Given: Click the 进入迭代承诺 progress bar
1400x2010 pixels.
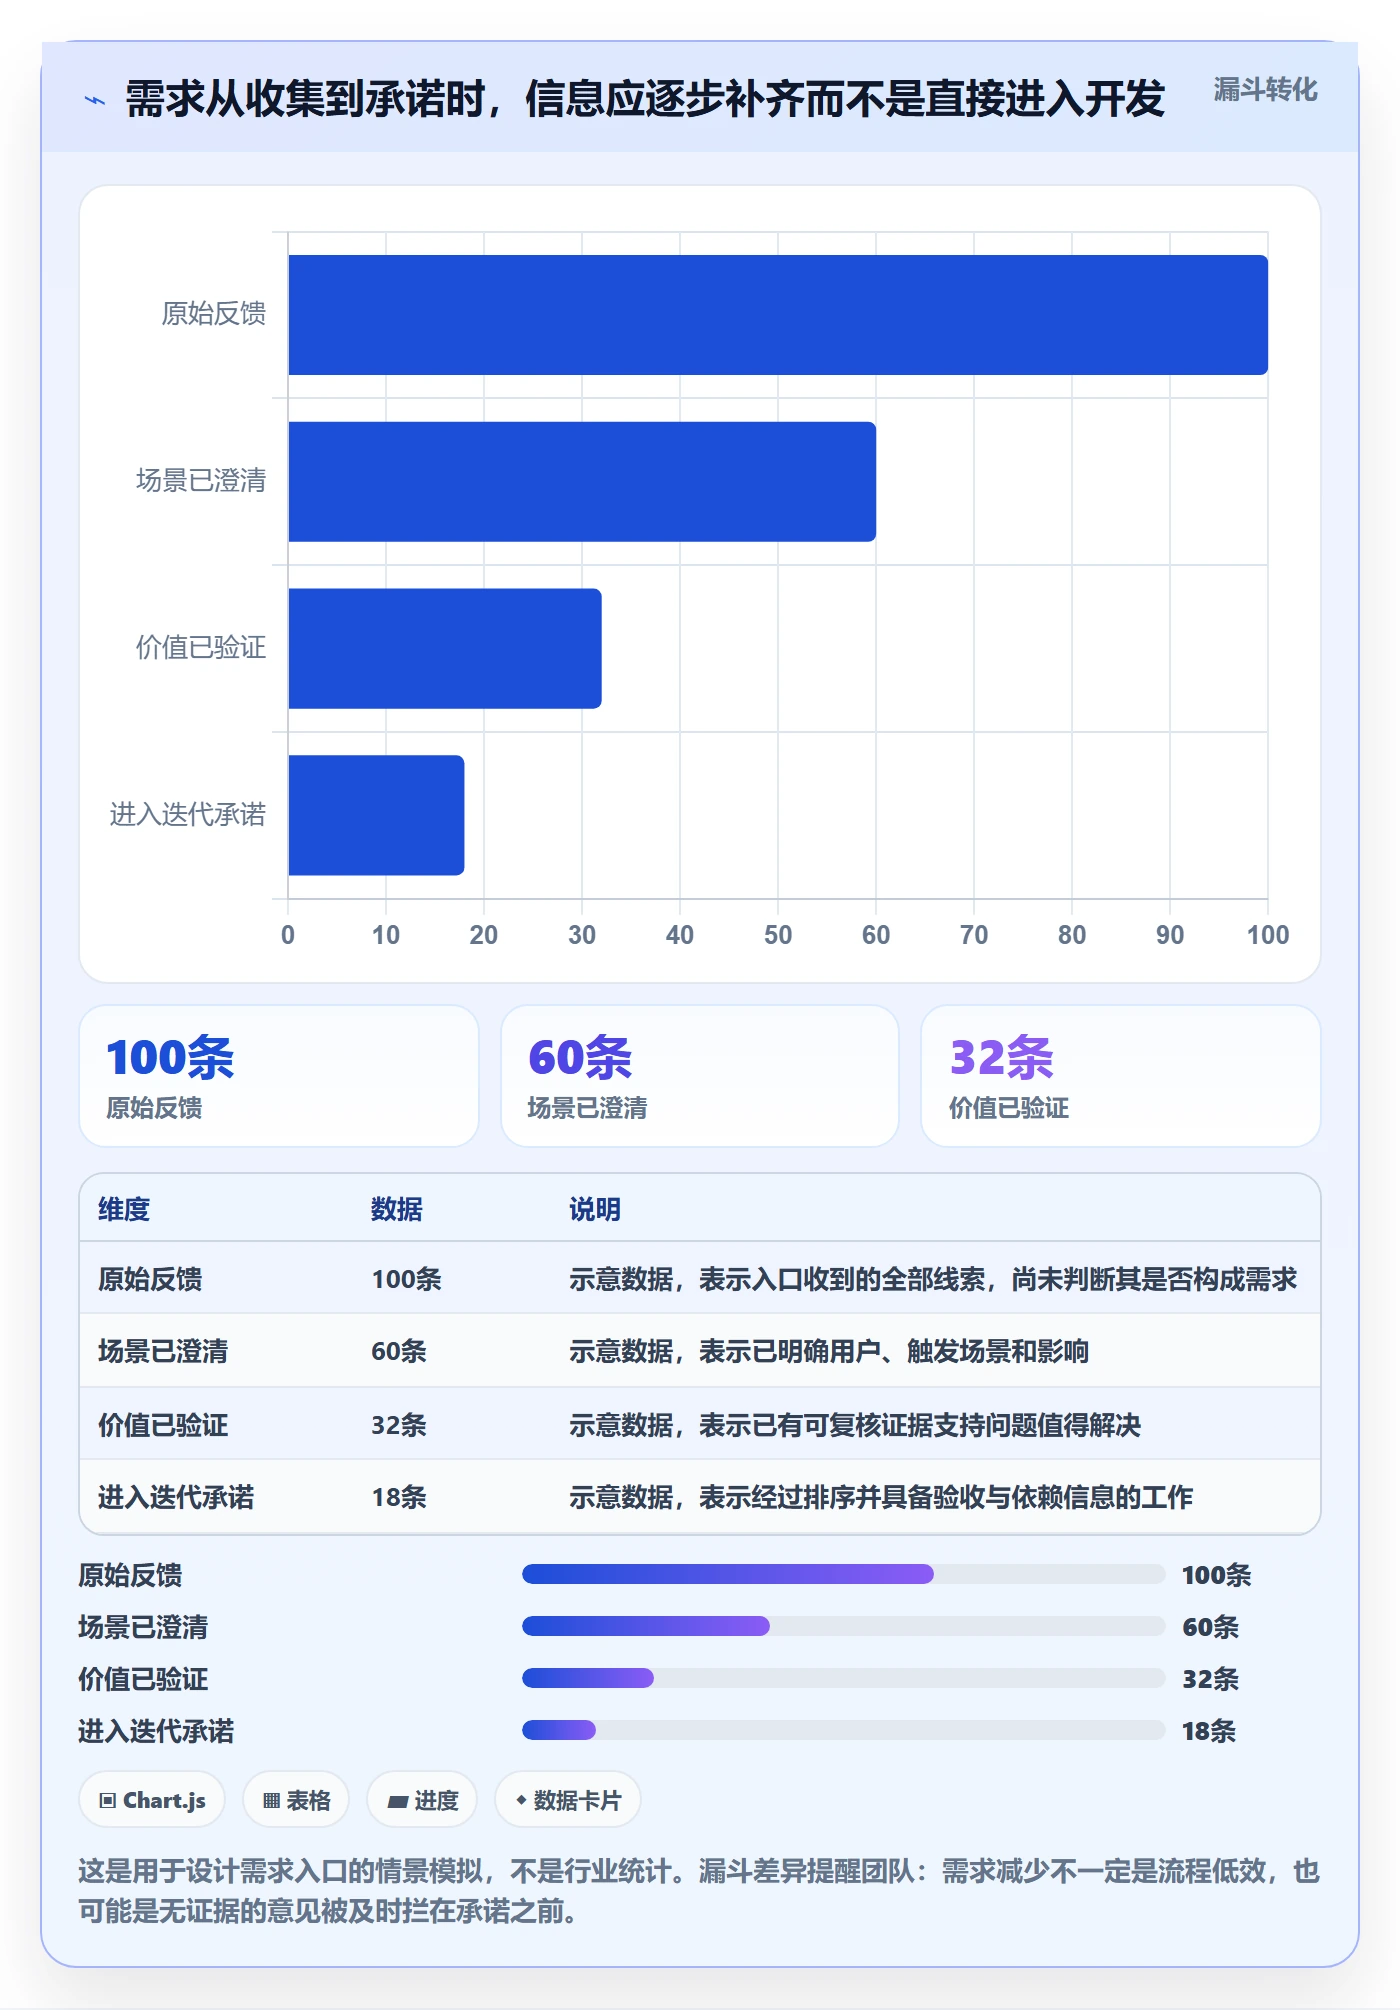Looking at the screenshot, I should (x=844, y=1730).
